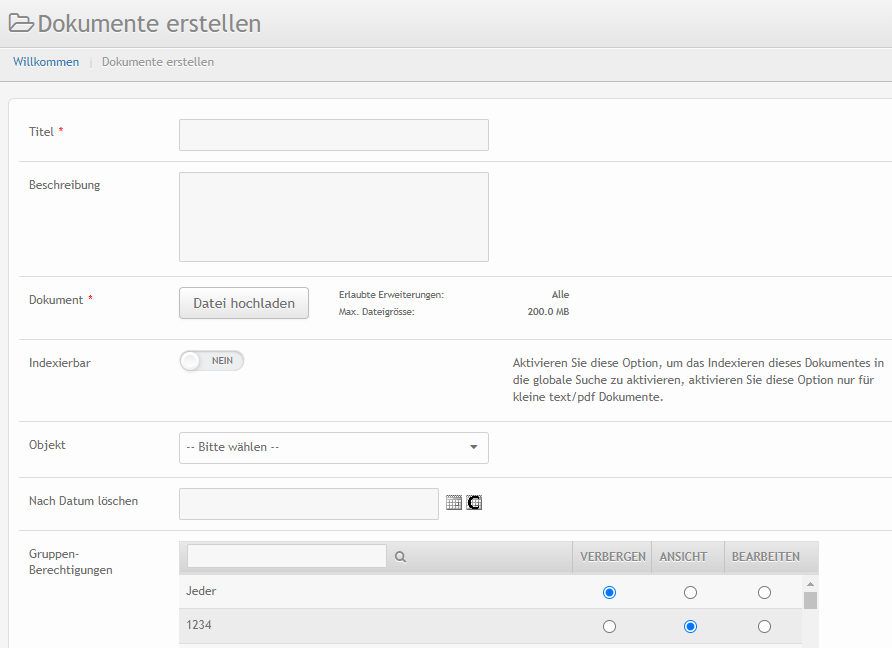Click the Erlaubte Erweiterungen label
The width and height of the screenshot is (892, 648).
click(x=391, y=295)
